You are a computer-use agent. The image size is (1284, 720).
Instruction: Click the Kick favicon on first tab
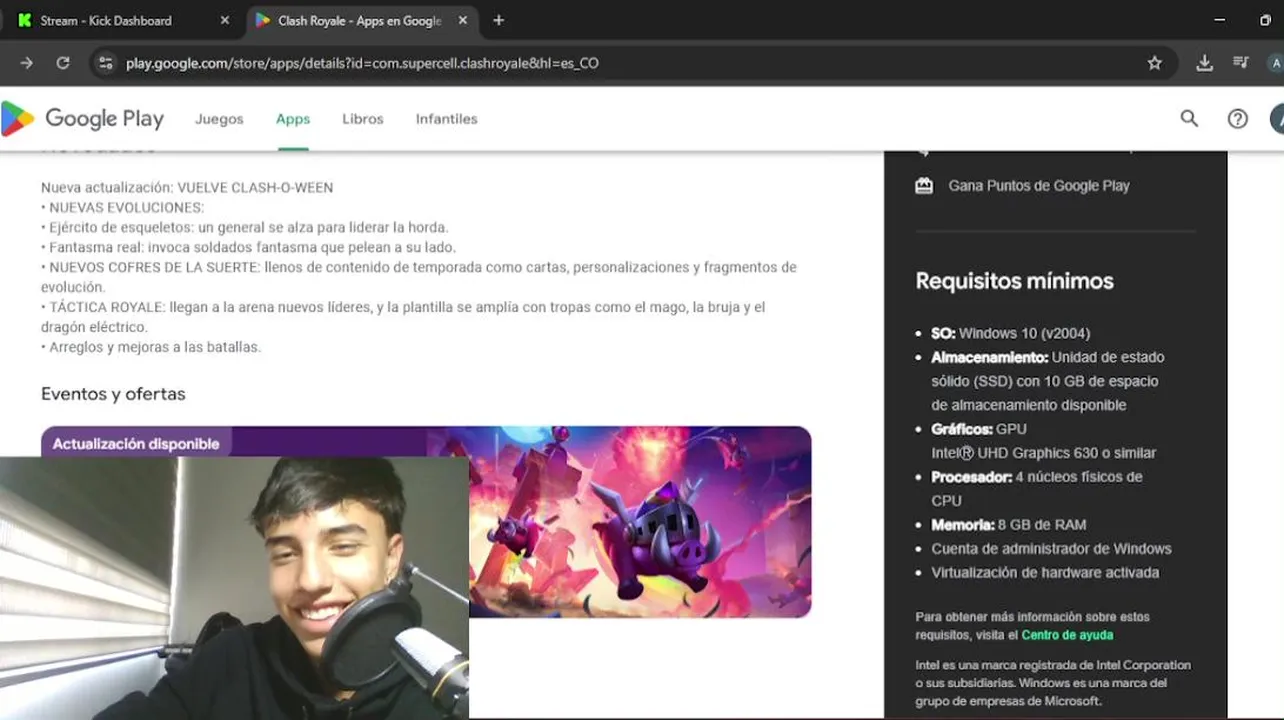[x=25, y=20]
